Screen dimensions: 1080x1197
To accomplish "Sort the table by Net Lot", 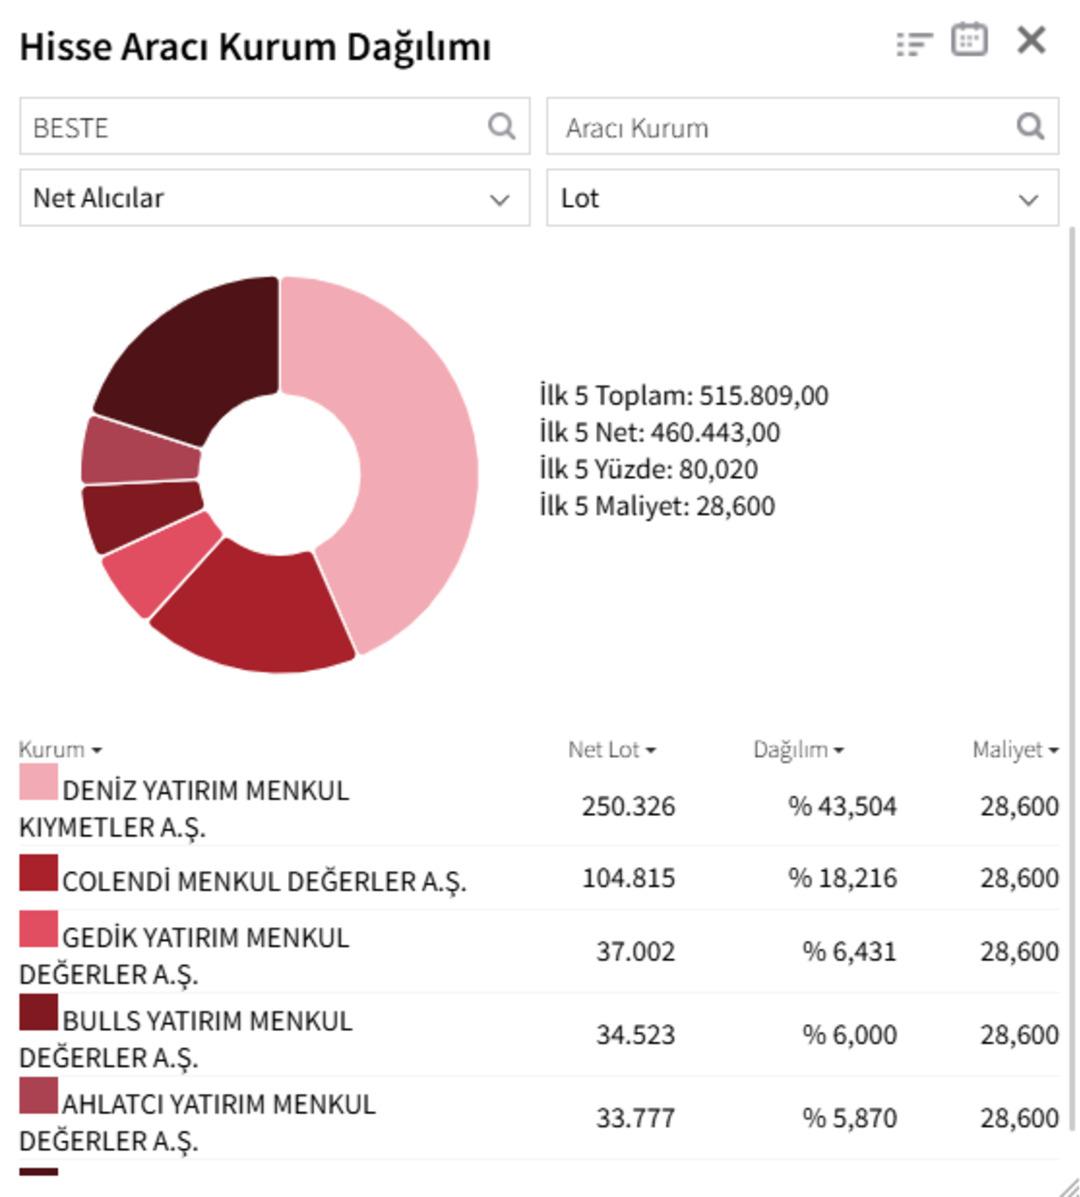I will point(612,746).
